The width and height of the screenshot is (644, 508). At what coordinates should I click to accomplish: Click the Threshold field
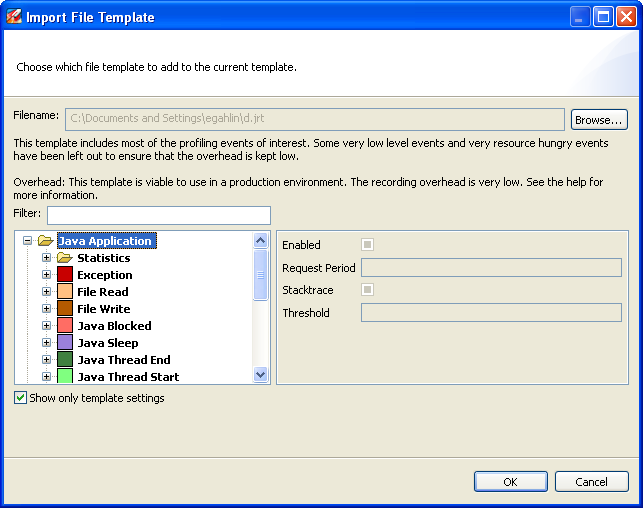pyautogui.click(x=491, y=313)
